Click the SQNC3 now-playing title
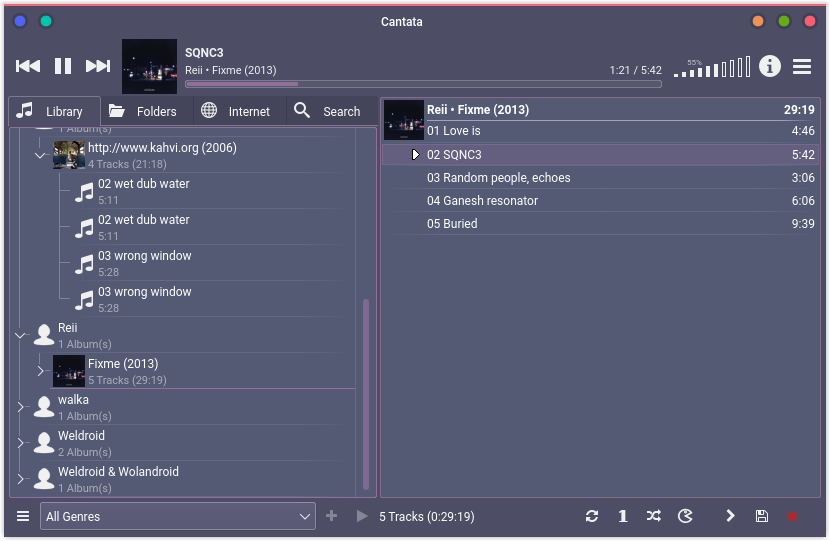 (x=204, y=53)
